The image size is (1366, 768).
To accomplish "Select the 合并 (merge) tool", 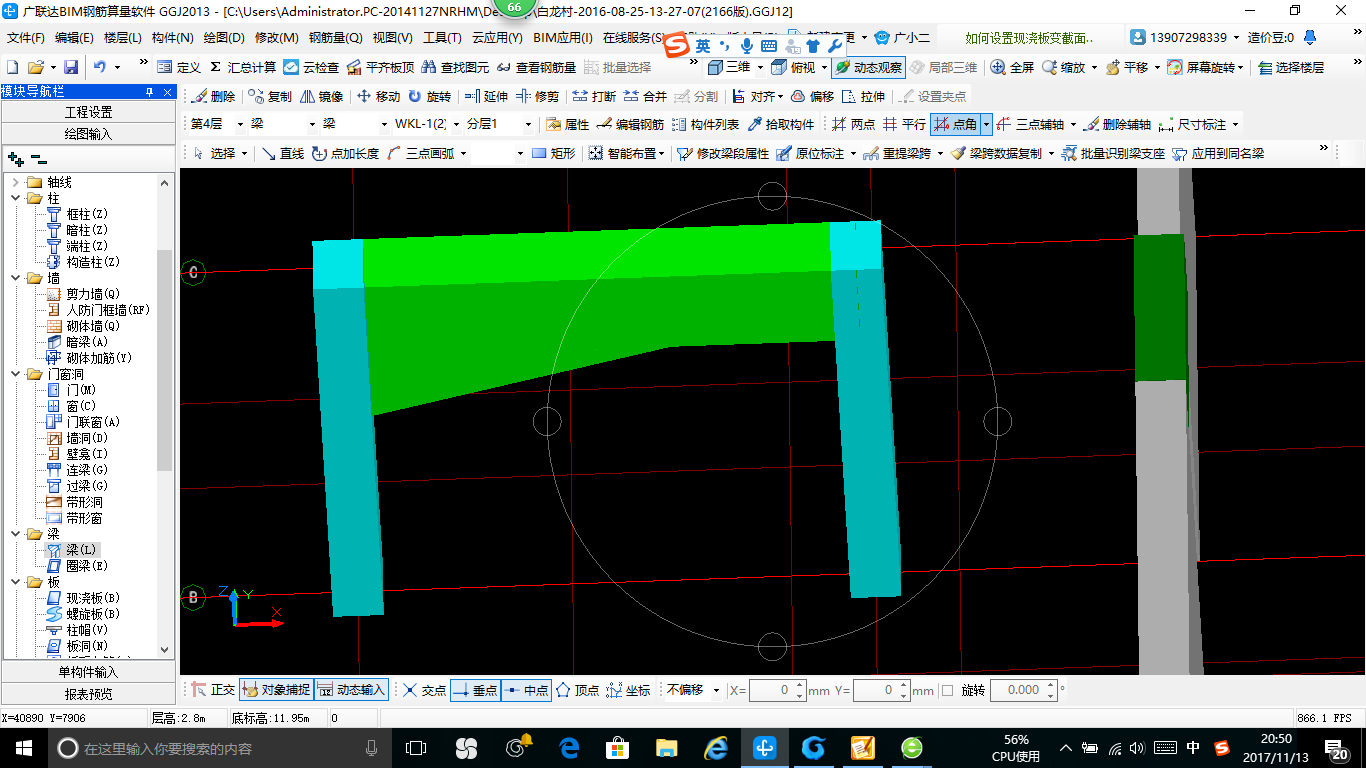I will coord(645,97).
